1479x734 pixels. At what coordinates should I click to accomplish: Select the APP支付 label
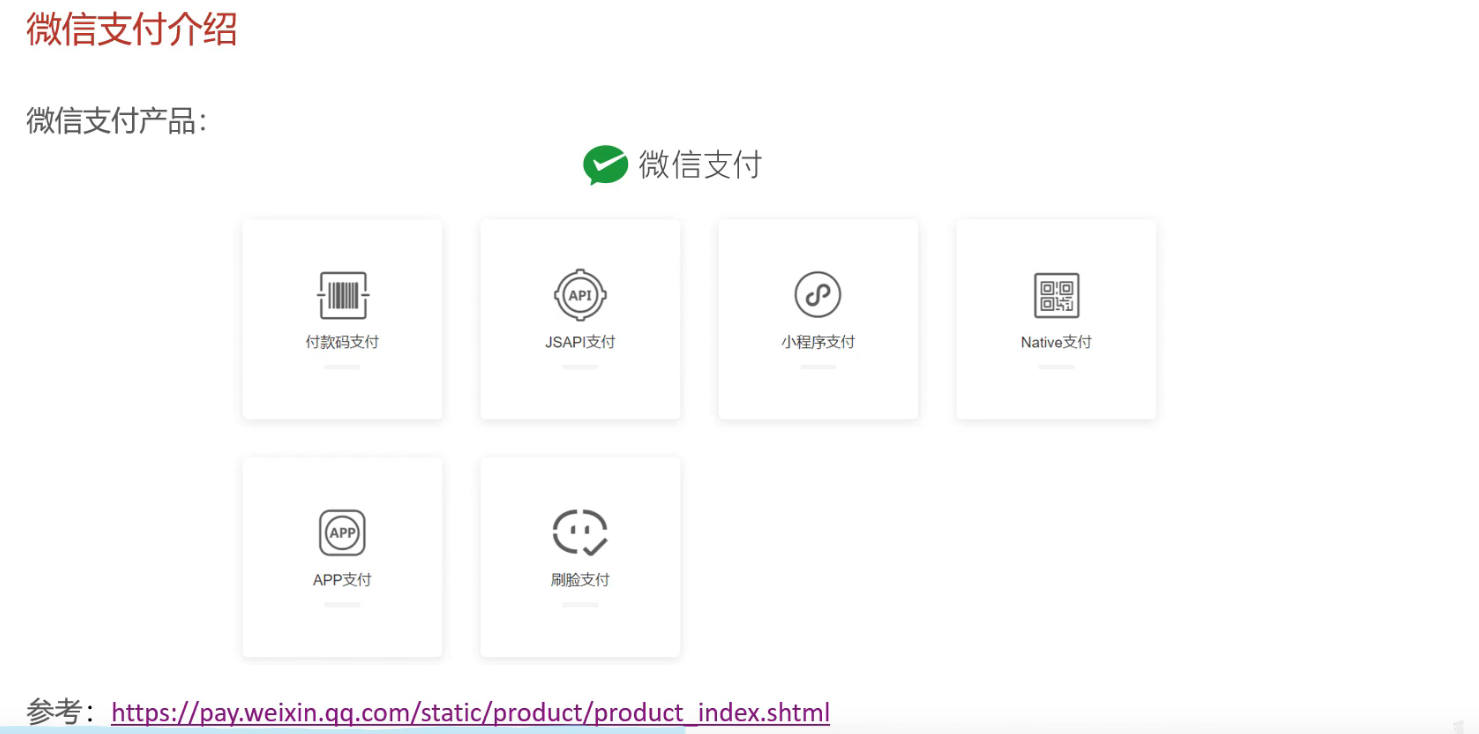click(342, 580)
